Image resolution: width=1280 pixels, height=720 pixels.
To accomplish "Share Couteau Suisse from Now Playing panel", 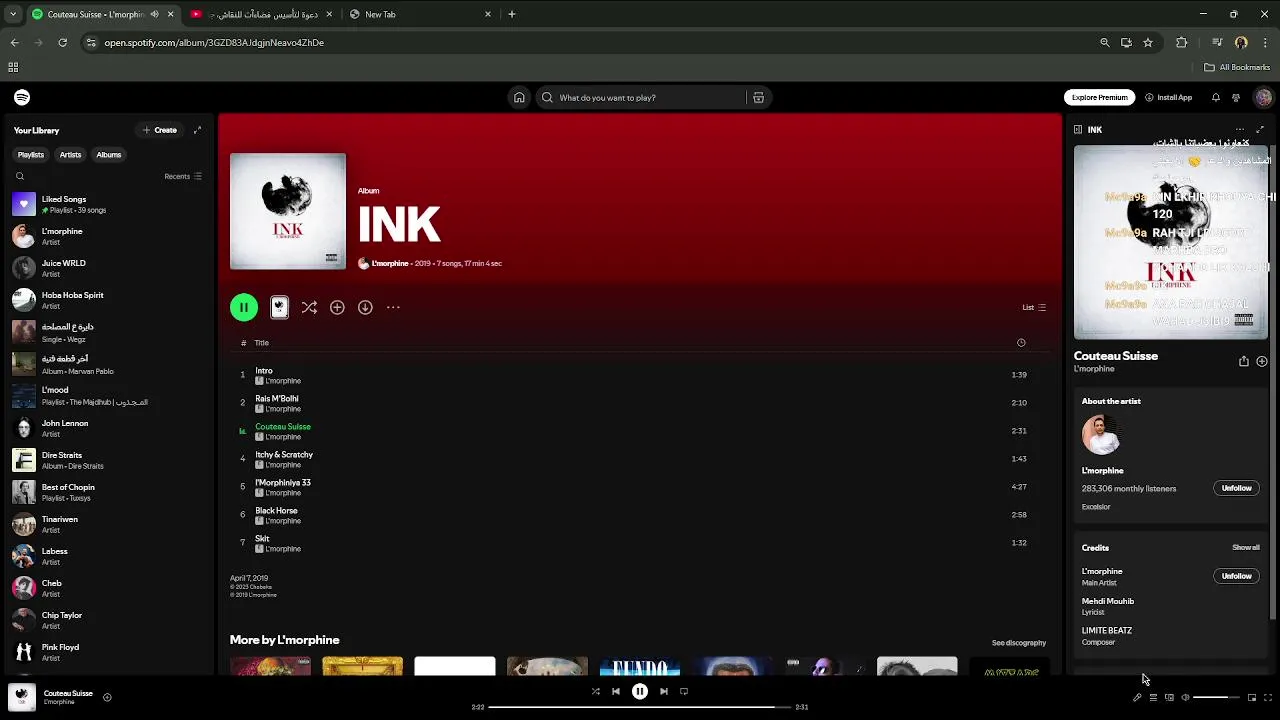I will tap(1244, 361).
